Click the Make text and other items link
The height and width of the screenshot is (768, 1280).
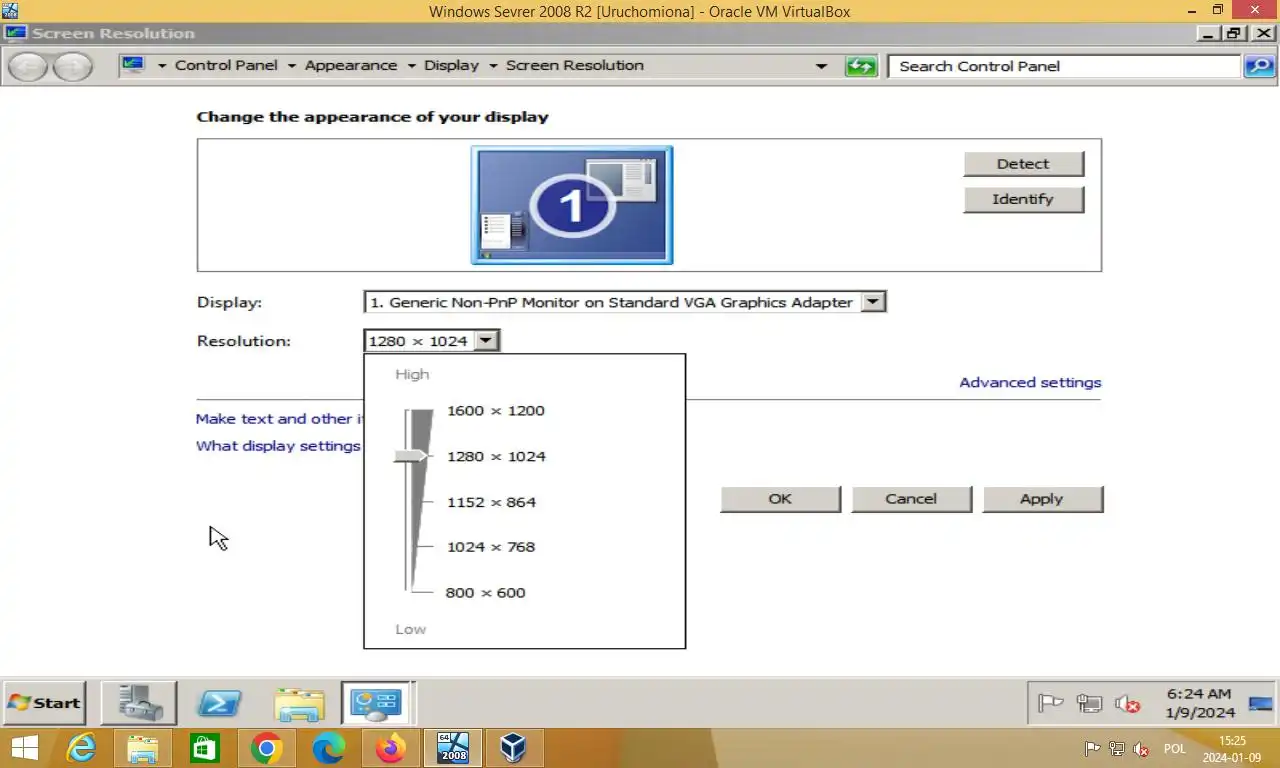click(279, 419)
